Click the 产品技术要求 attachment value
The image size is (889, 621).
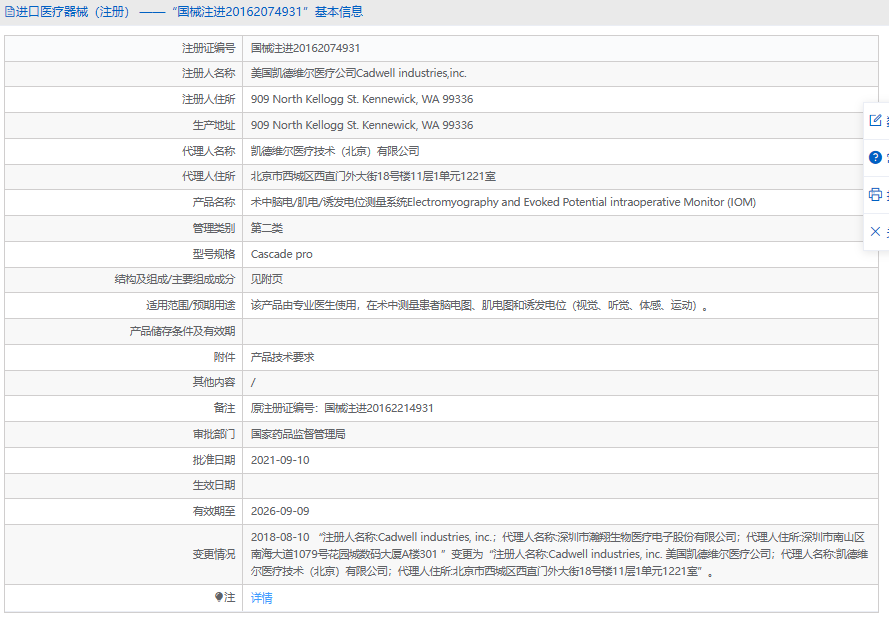[282, 357]
